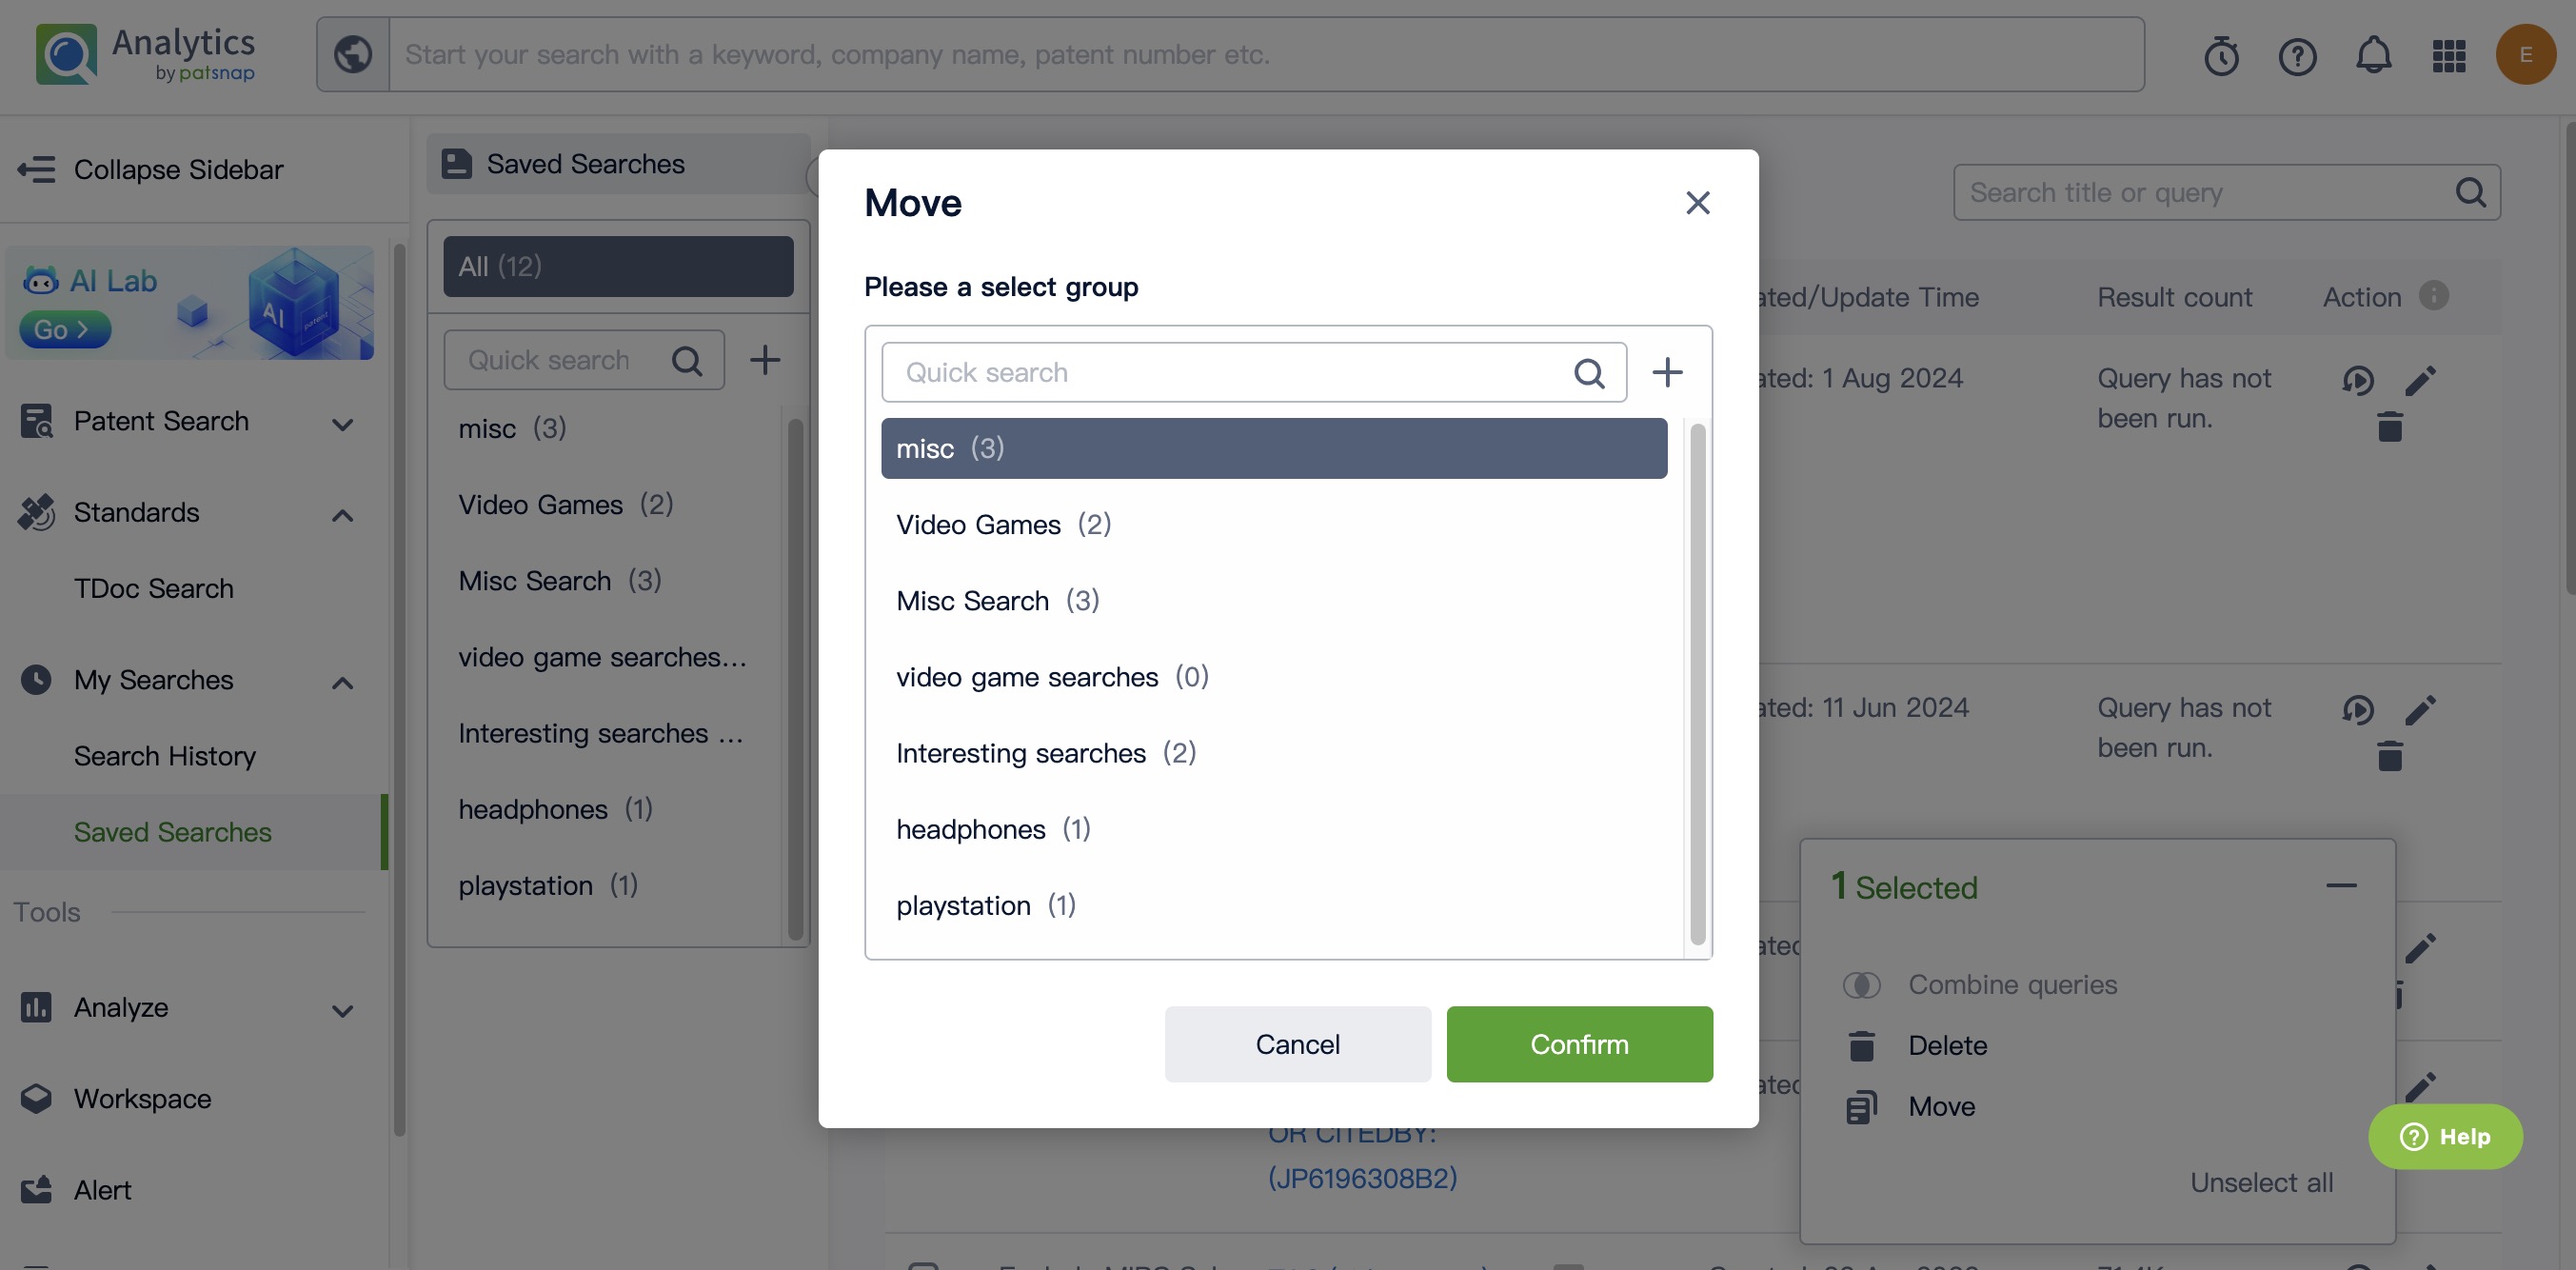
Task: Click the help question mark icon in header
Action: click(2297, 55)
